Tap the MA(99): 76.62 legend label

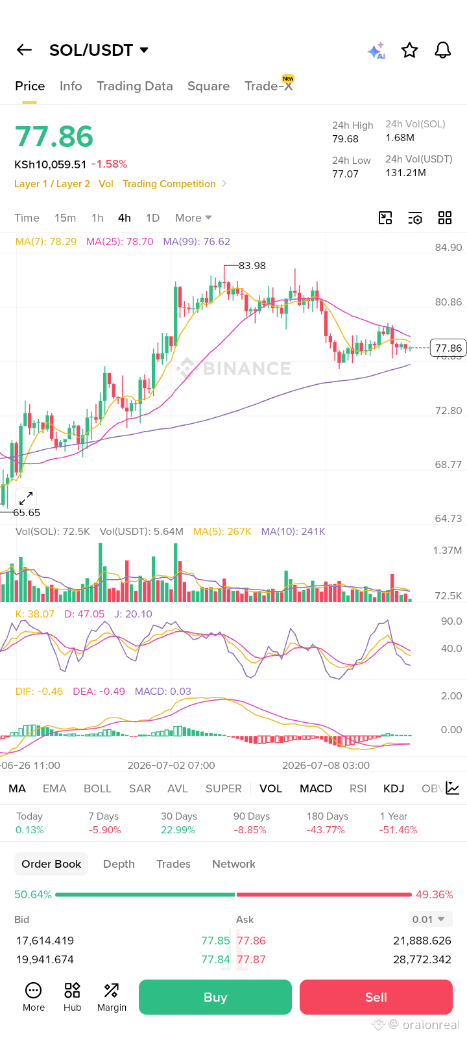point(197,241)
